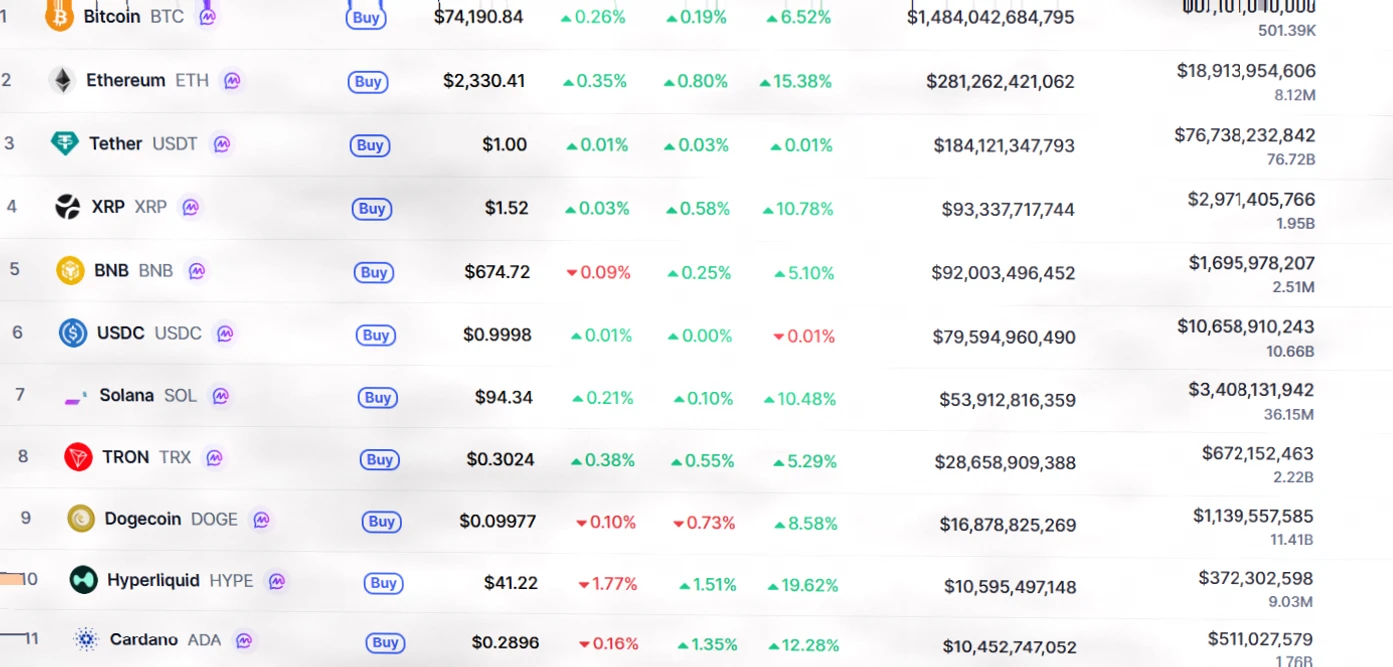Click the Solana coin logo icon
The width and height of the screenshot is (1393, 667).
tap(76, 396)
